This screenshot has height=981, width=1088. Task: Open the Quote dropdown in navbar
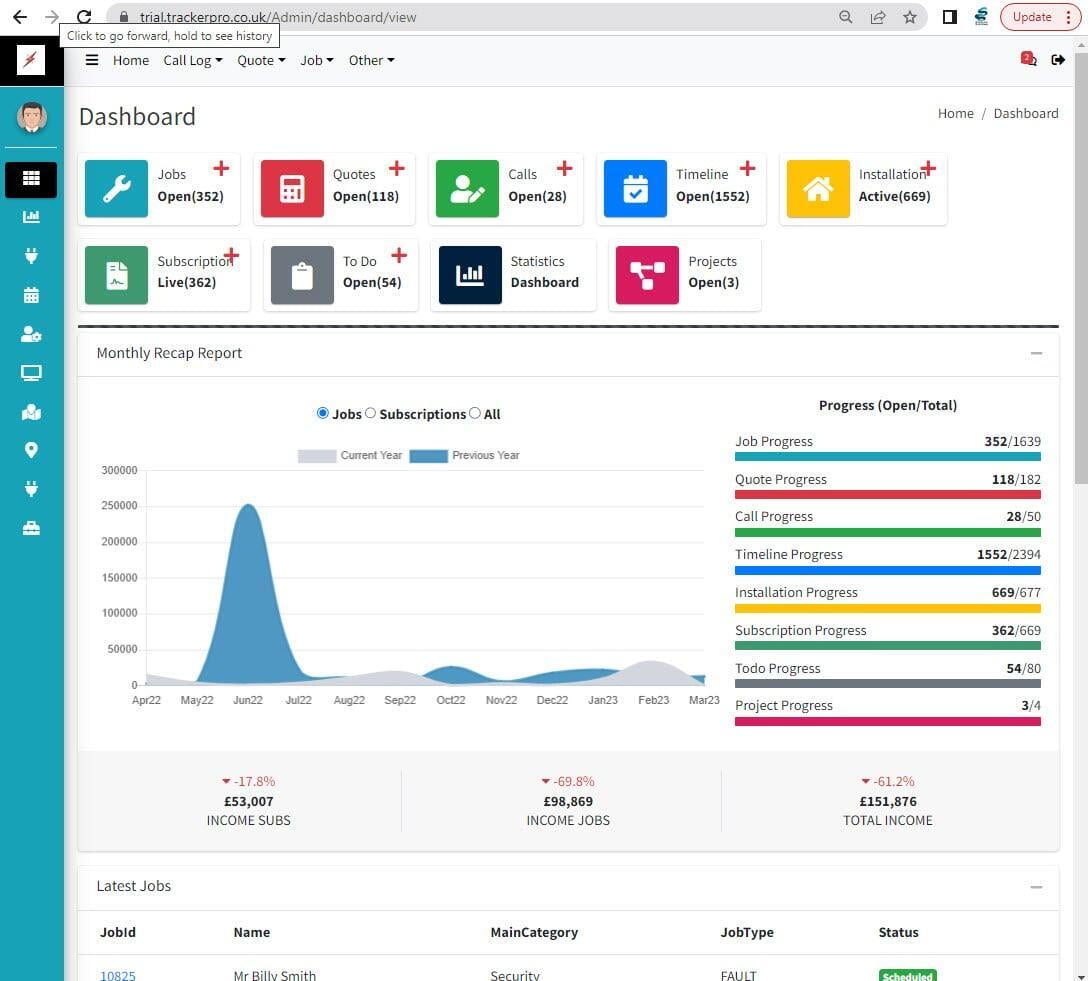[x=260, y=60]
